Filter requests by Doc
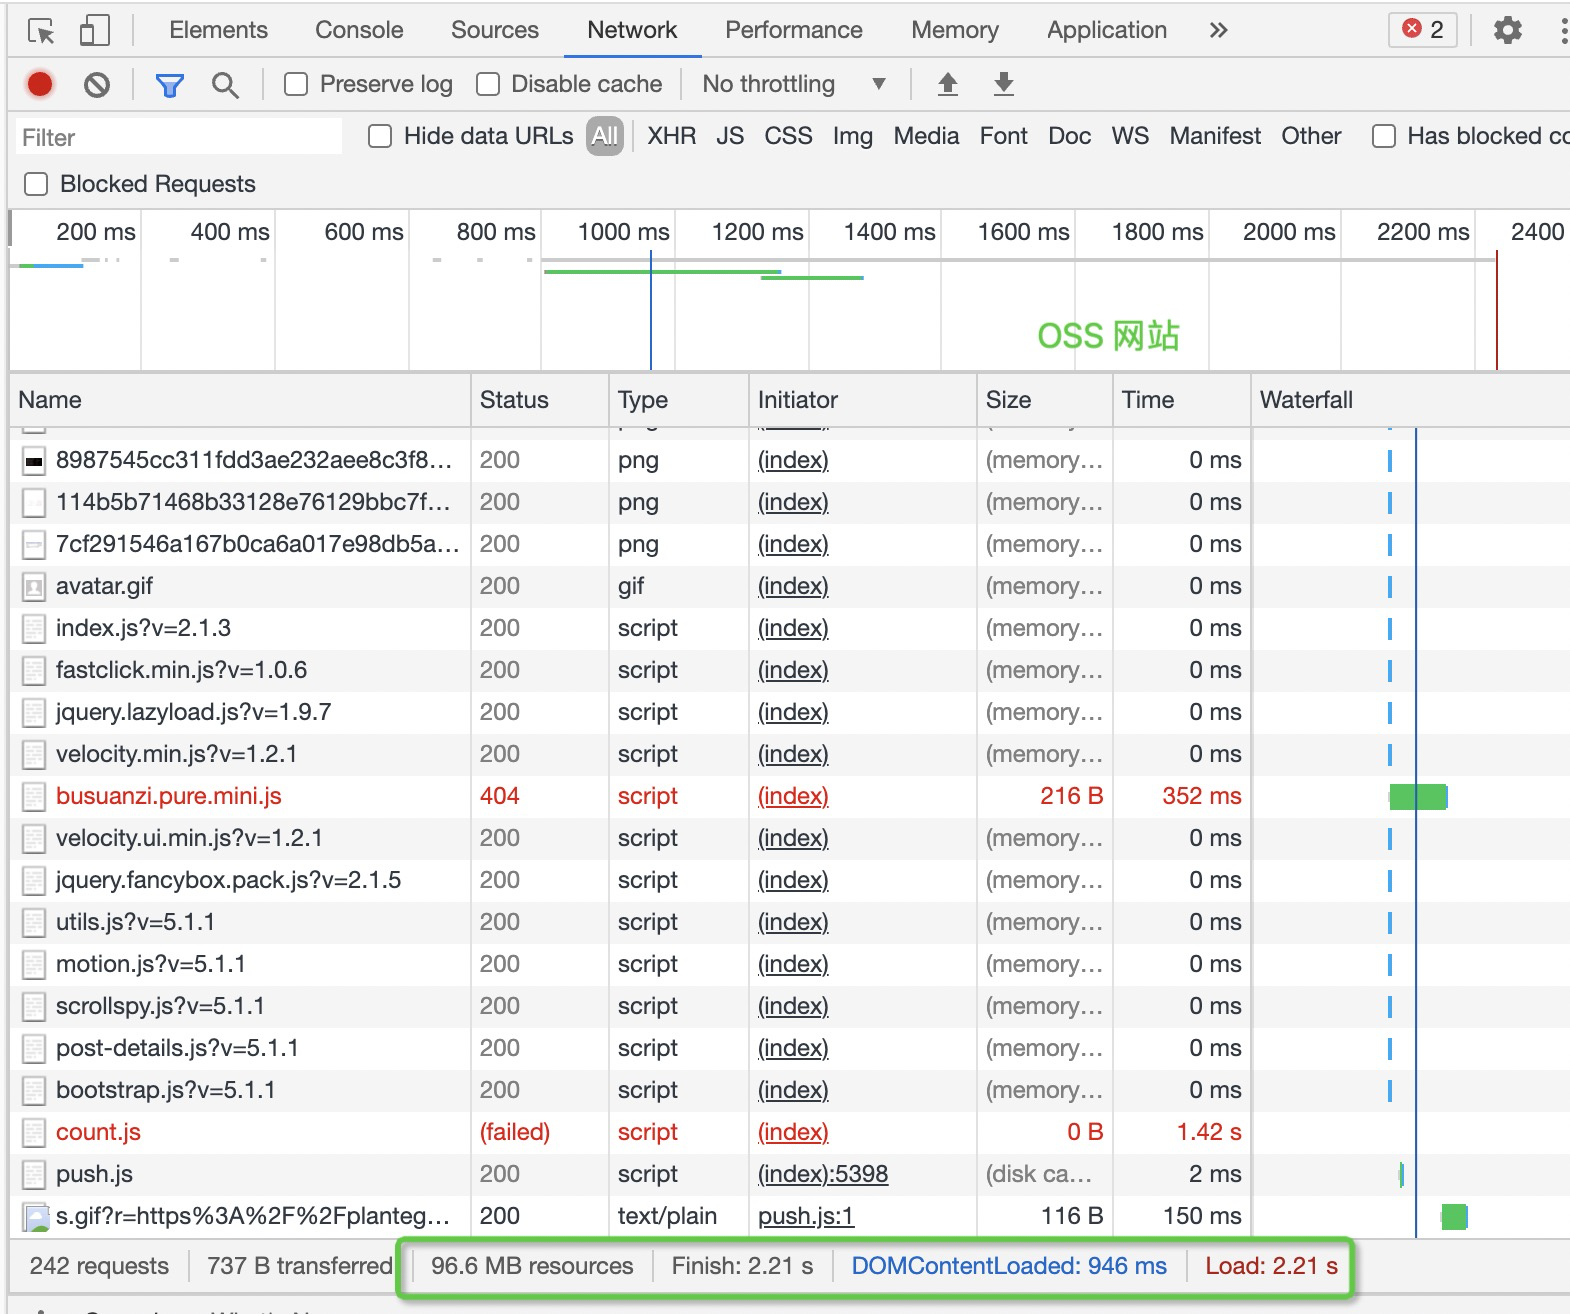The height and width of the screenshot is (1314, 1570). tap(1070, 136)
